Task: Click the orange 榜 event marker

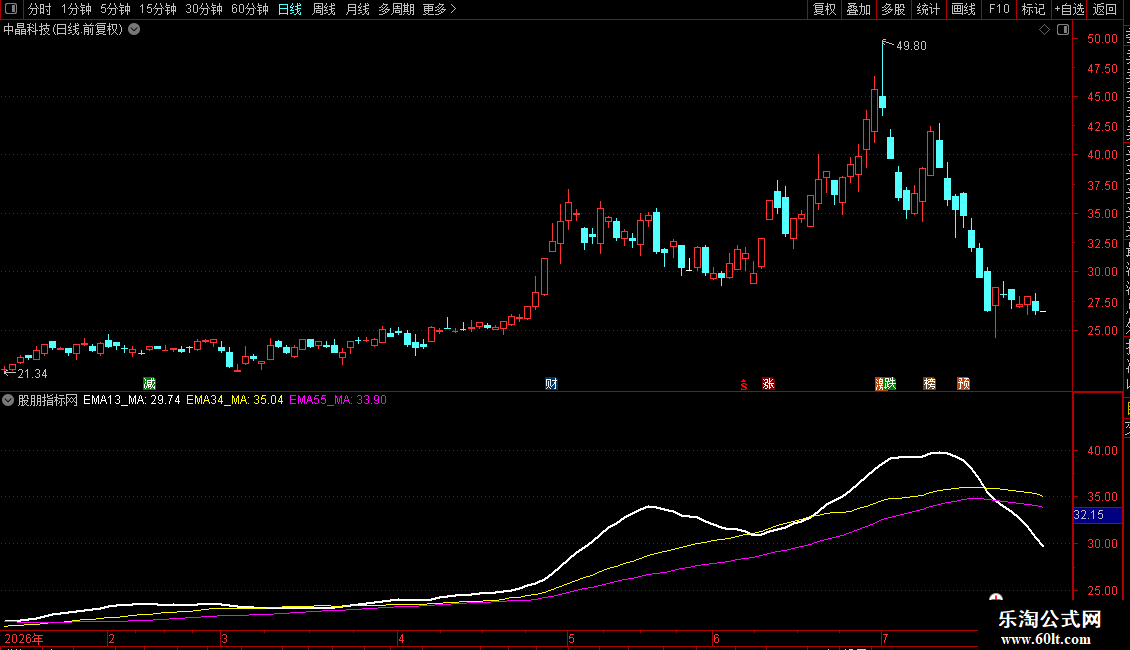Action: 930,383
